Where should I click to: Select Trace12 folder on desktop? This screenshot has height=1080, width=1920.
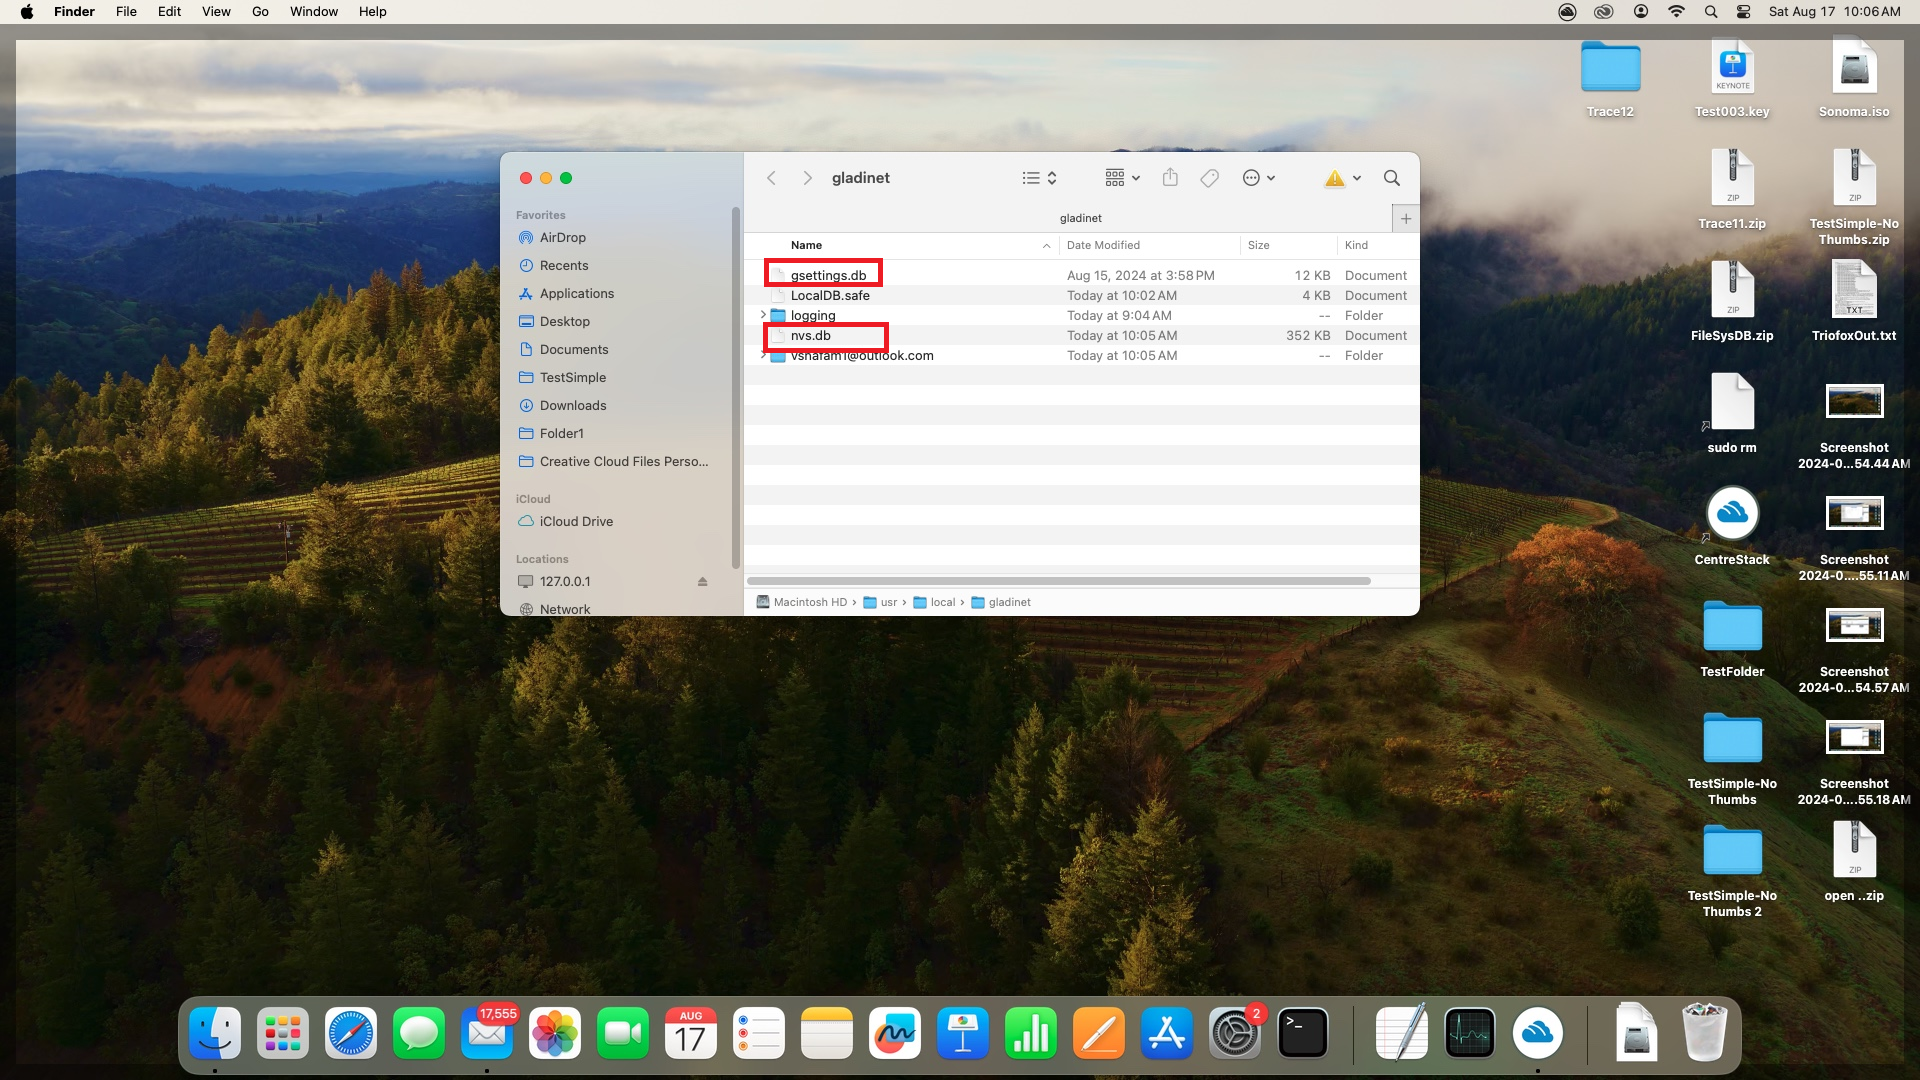pos(1610,78)
